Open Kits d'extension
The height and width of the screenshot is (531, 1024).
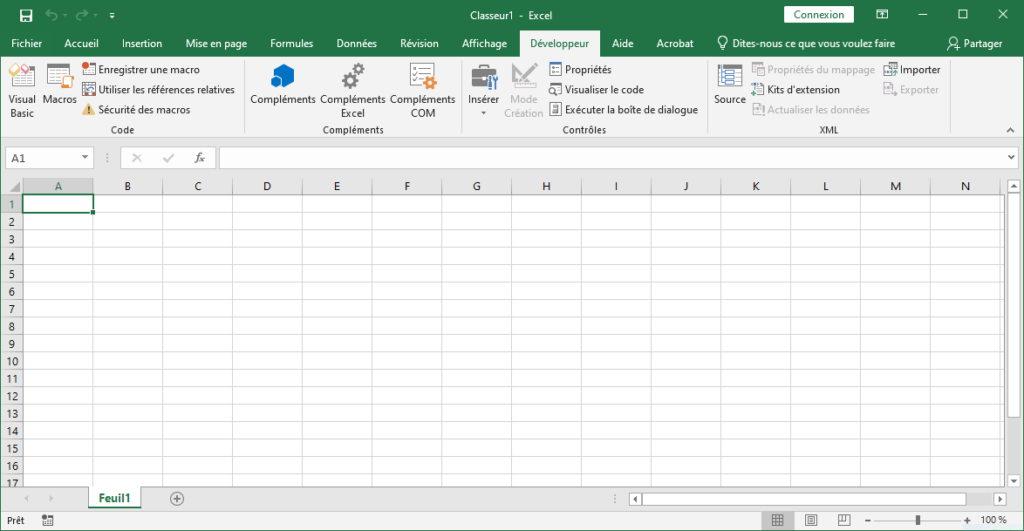click(795, 89)
